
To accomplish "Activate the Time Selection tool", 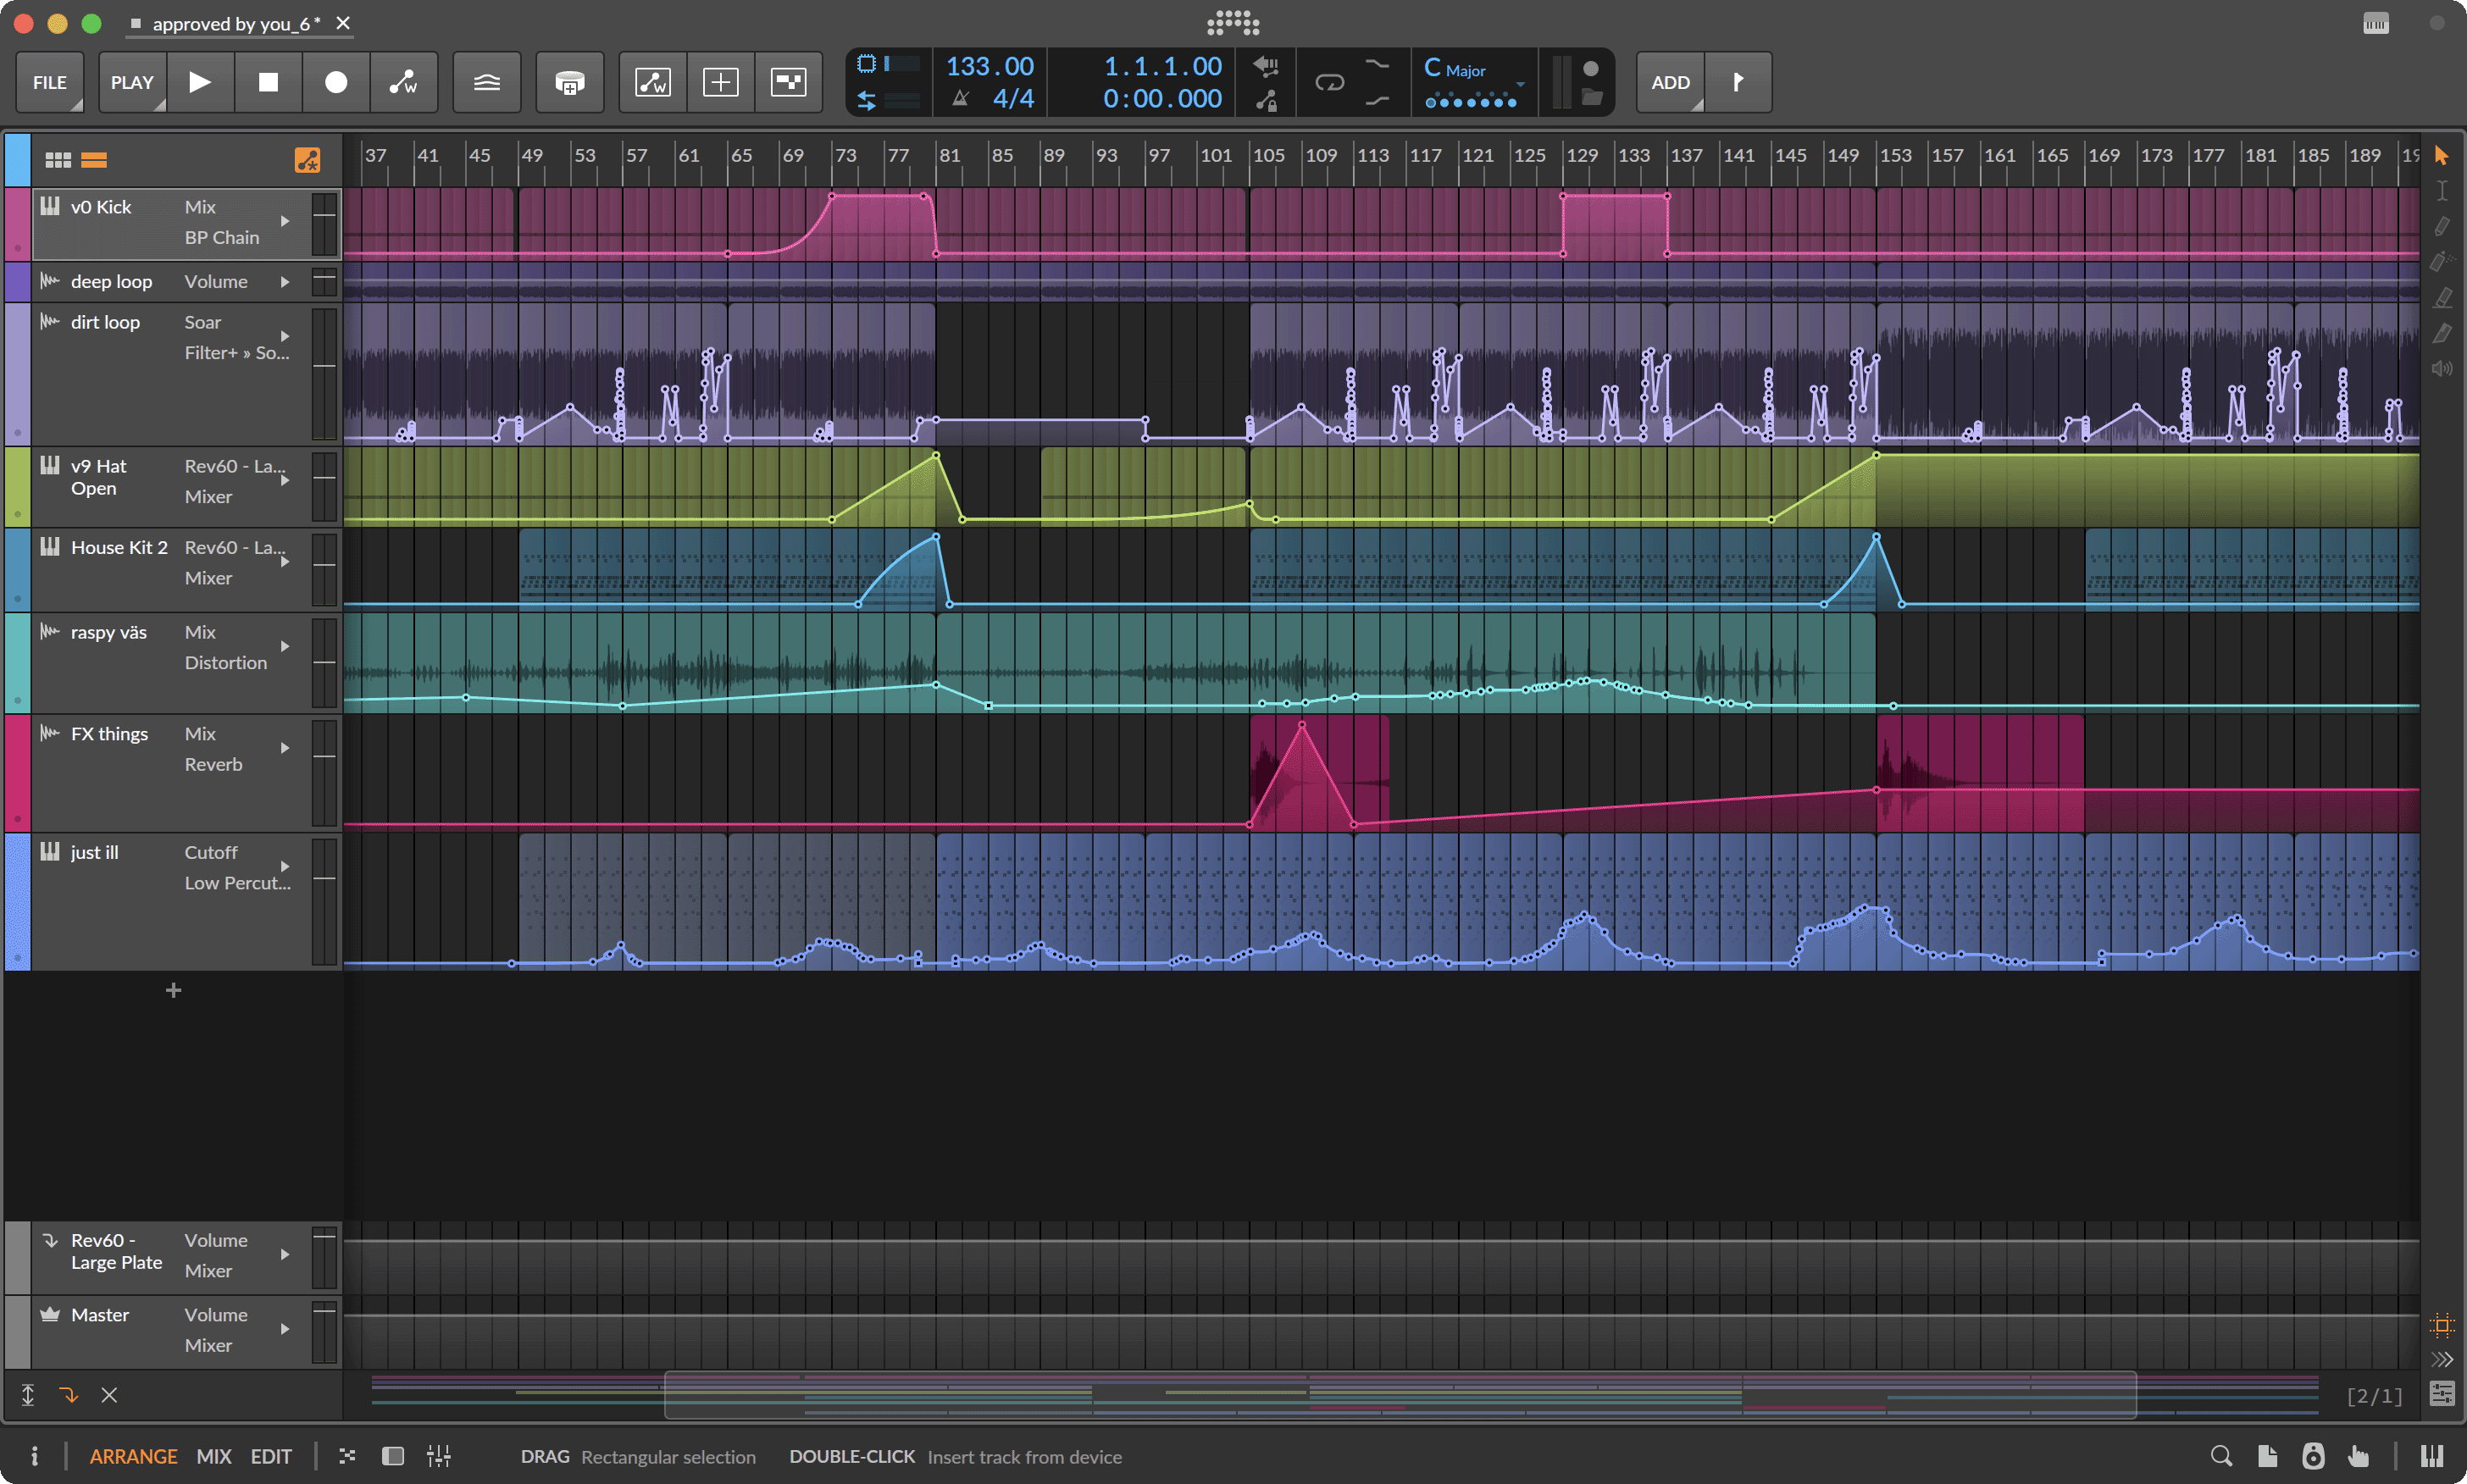I will point(2441,190).
